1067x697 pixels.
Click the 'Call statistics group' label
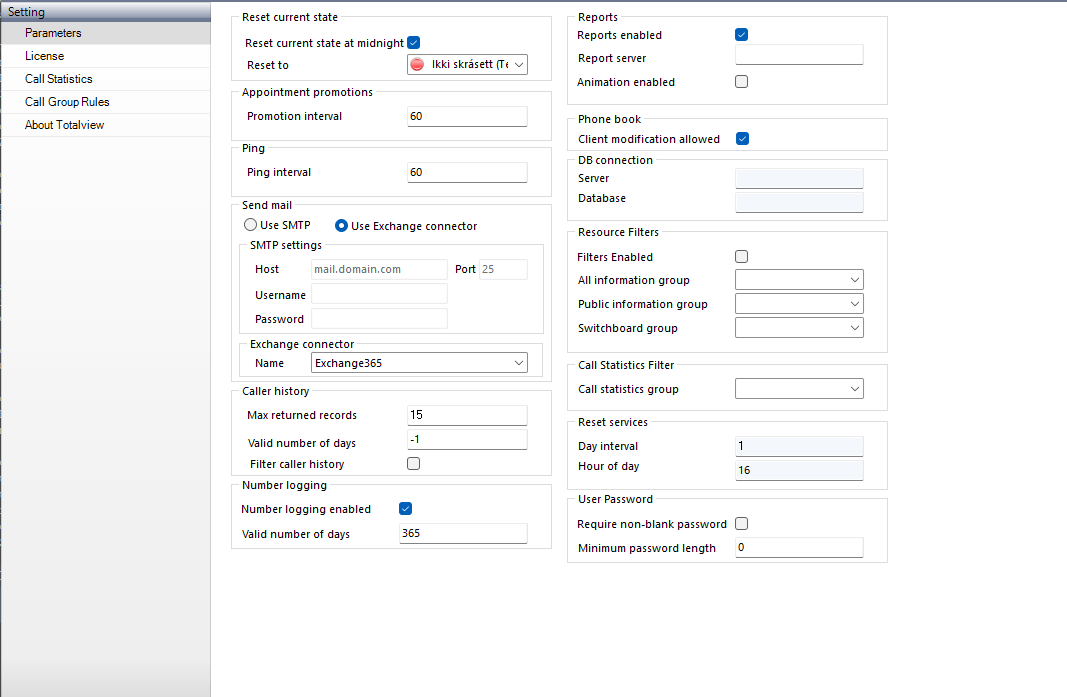pos(628,389)
